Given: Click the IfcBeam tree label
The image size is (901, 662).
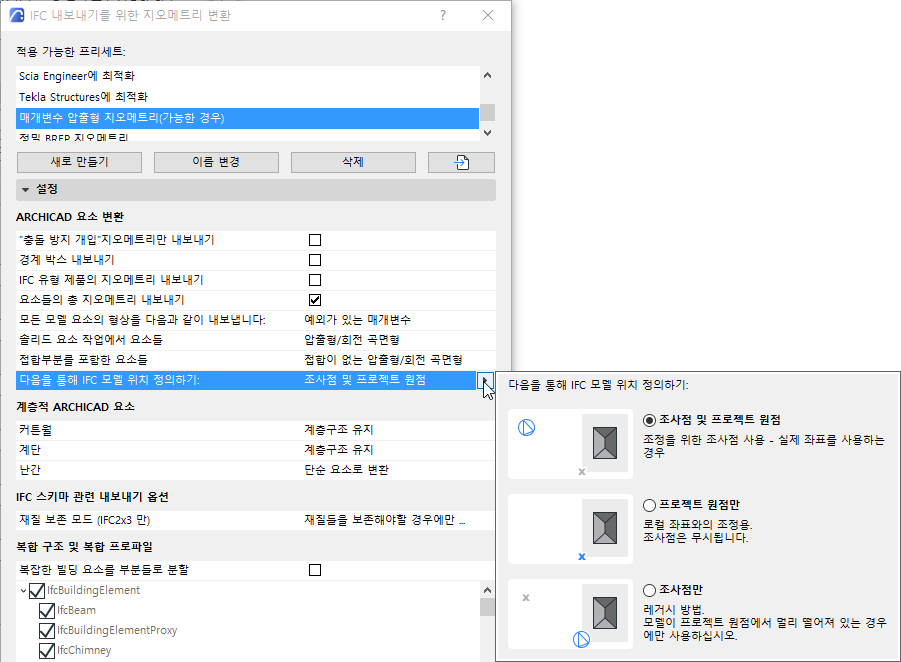Looking at the screenshot, I should [x=76, y=611].
